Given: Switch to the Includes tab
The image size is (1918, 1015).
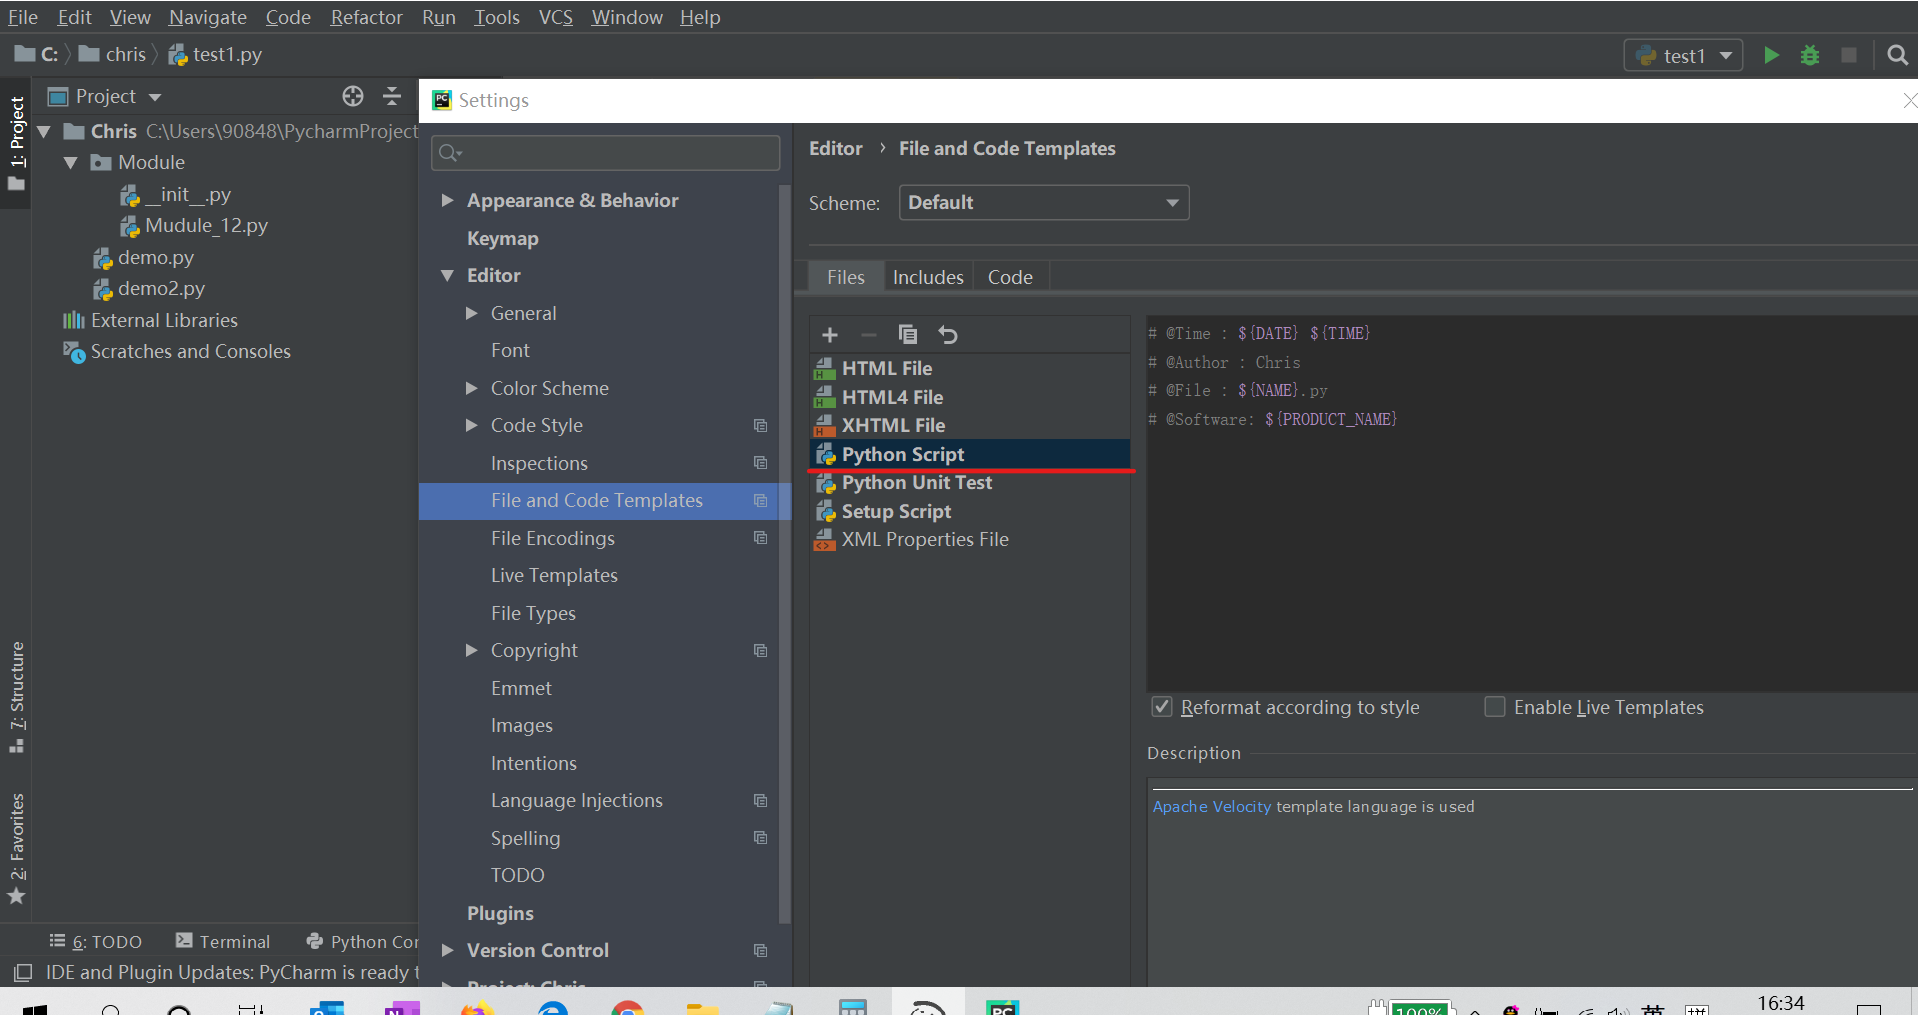Looking at the screenshot, I should coord(928,277).
